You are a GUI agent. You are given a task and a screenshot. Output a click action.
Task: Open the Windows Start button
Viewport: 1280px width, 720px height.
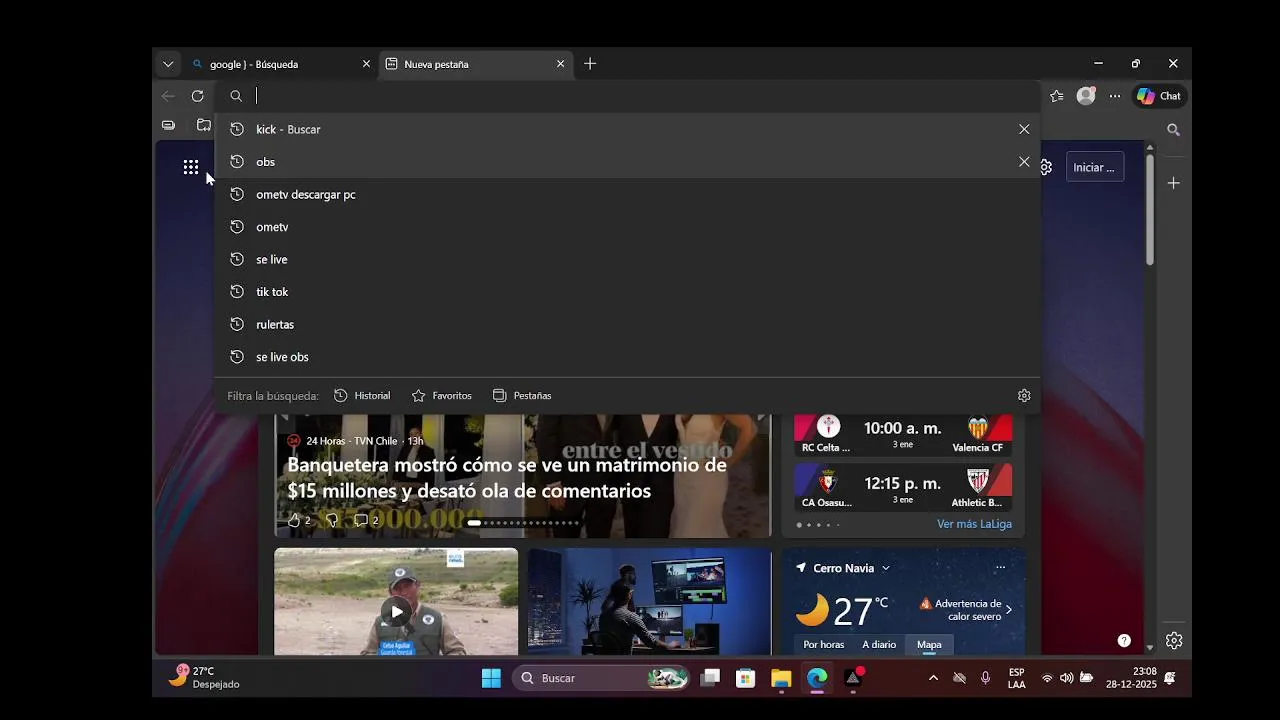point(491,678)
